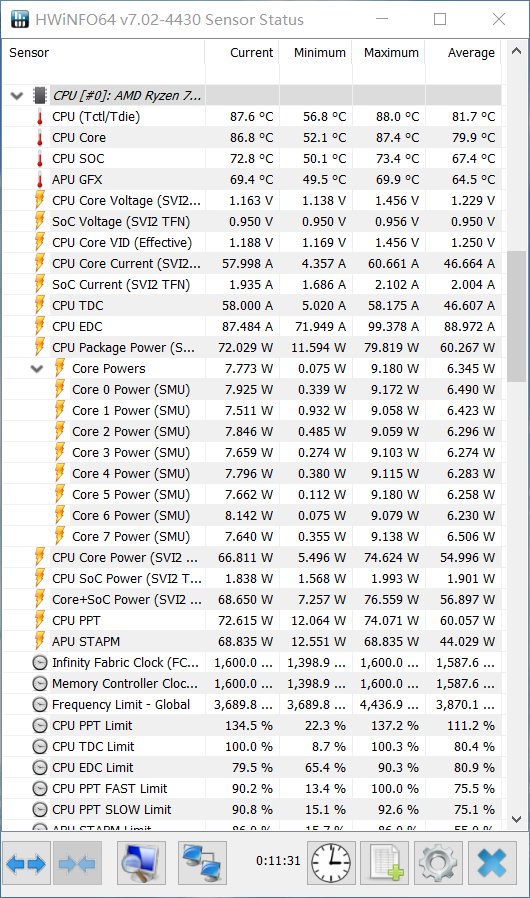
Task: Select the CPU Core Voltage (SVI2) row
Action: click(252, 200)
